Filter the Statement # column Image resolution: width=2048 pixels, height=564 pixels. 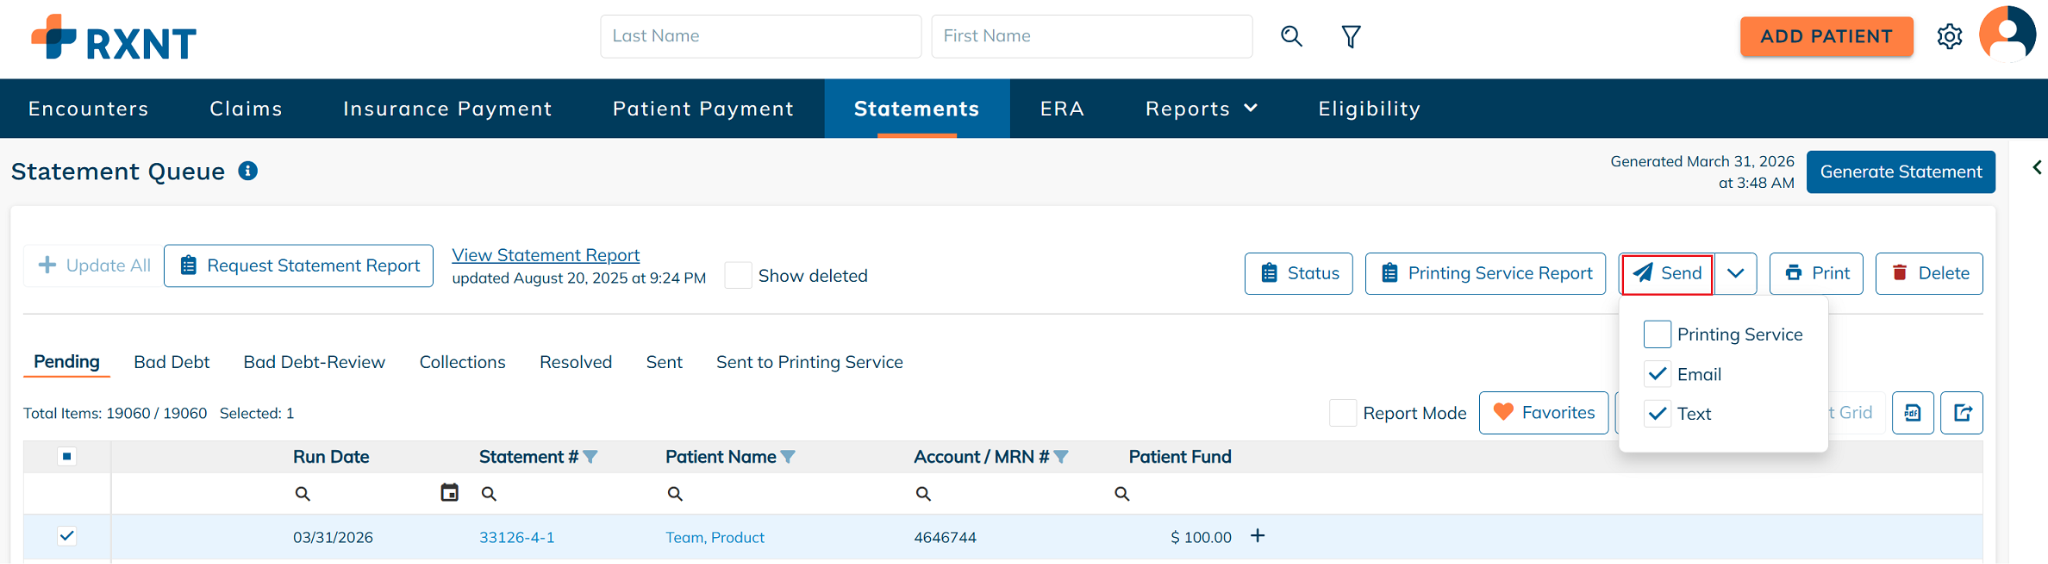[591, 457]
